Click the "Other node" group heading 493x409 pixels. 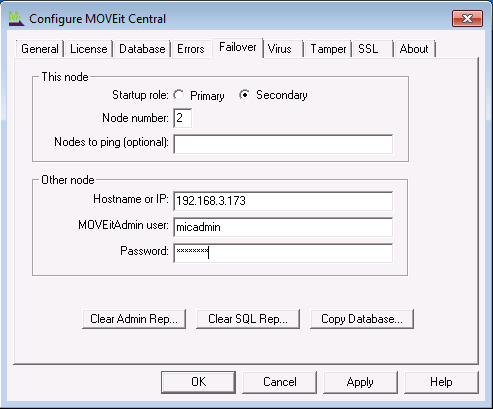tap(68, 180)
